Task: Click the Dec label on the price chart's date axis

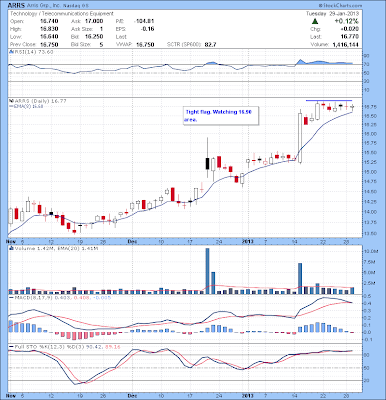Action: pyautogui.click(x=132, y=241)
